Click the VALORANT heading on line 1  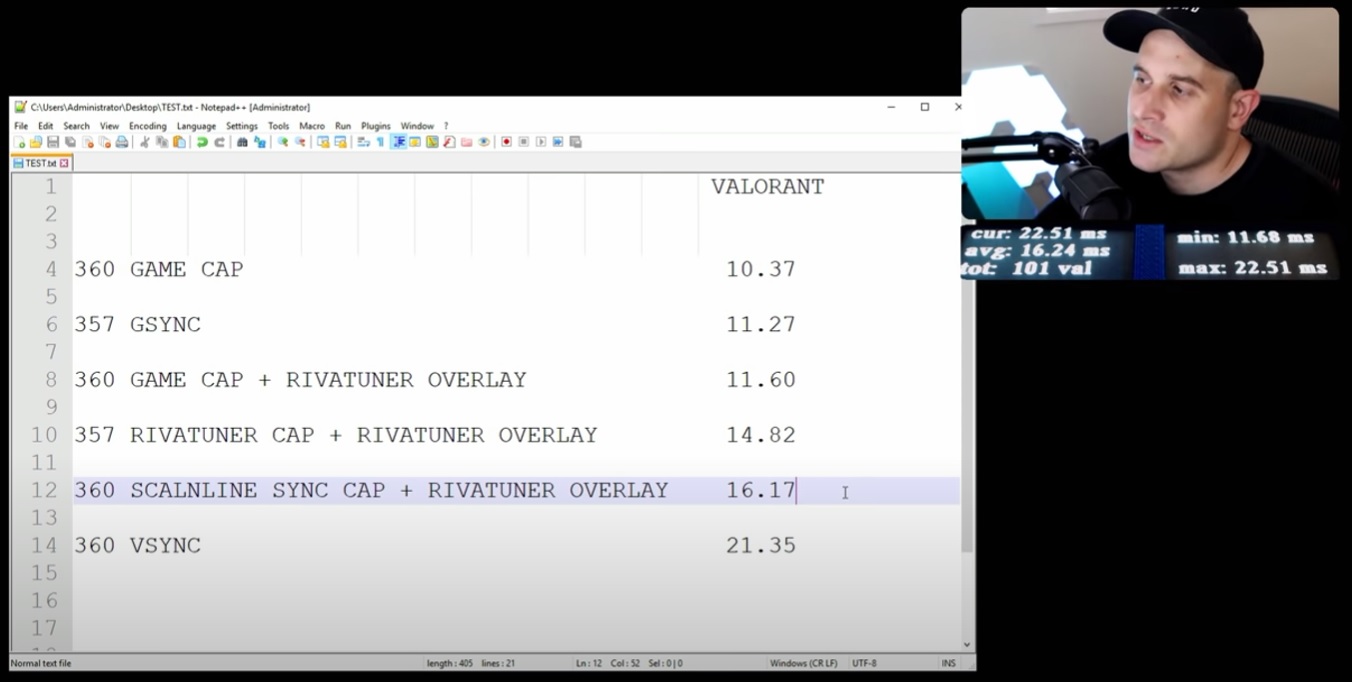point(767,187)
